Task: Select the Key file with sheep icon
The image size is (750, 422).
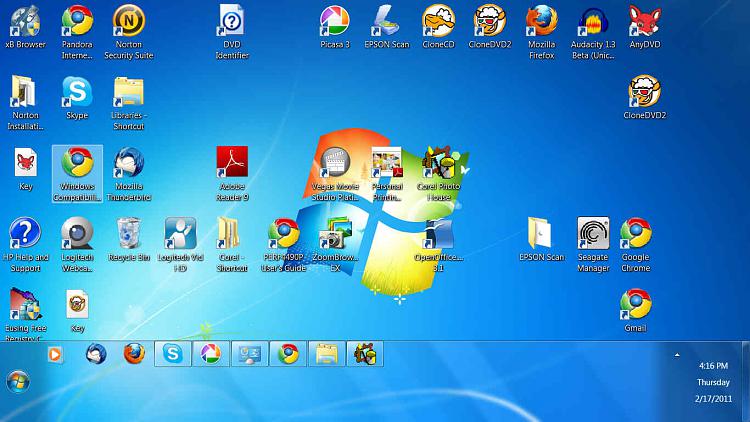Action: [77, 304]
